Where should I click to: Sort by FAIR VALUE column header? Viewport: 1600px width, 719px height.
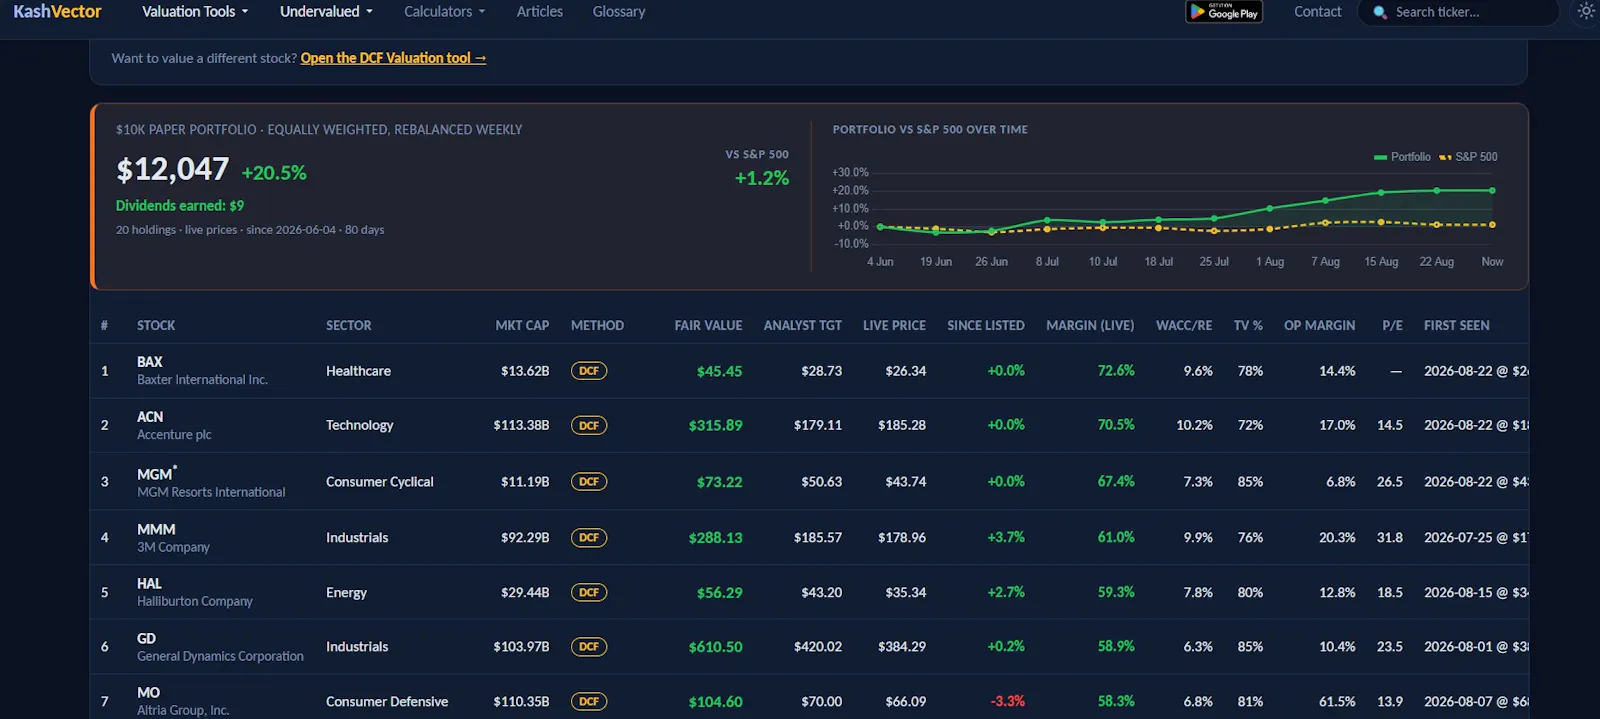pyautogui.click(x=708, y=326)
